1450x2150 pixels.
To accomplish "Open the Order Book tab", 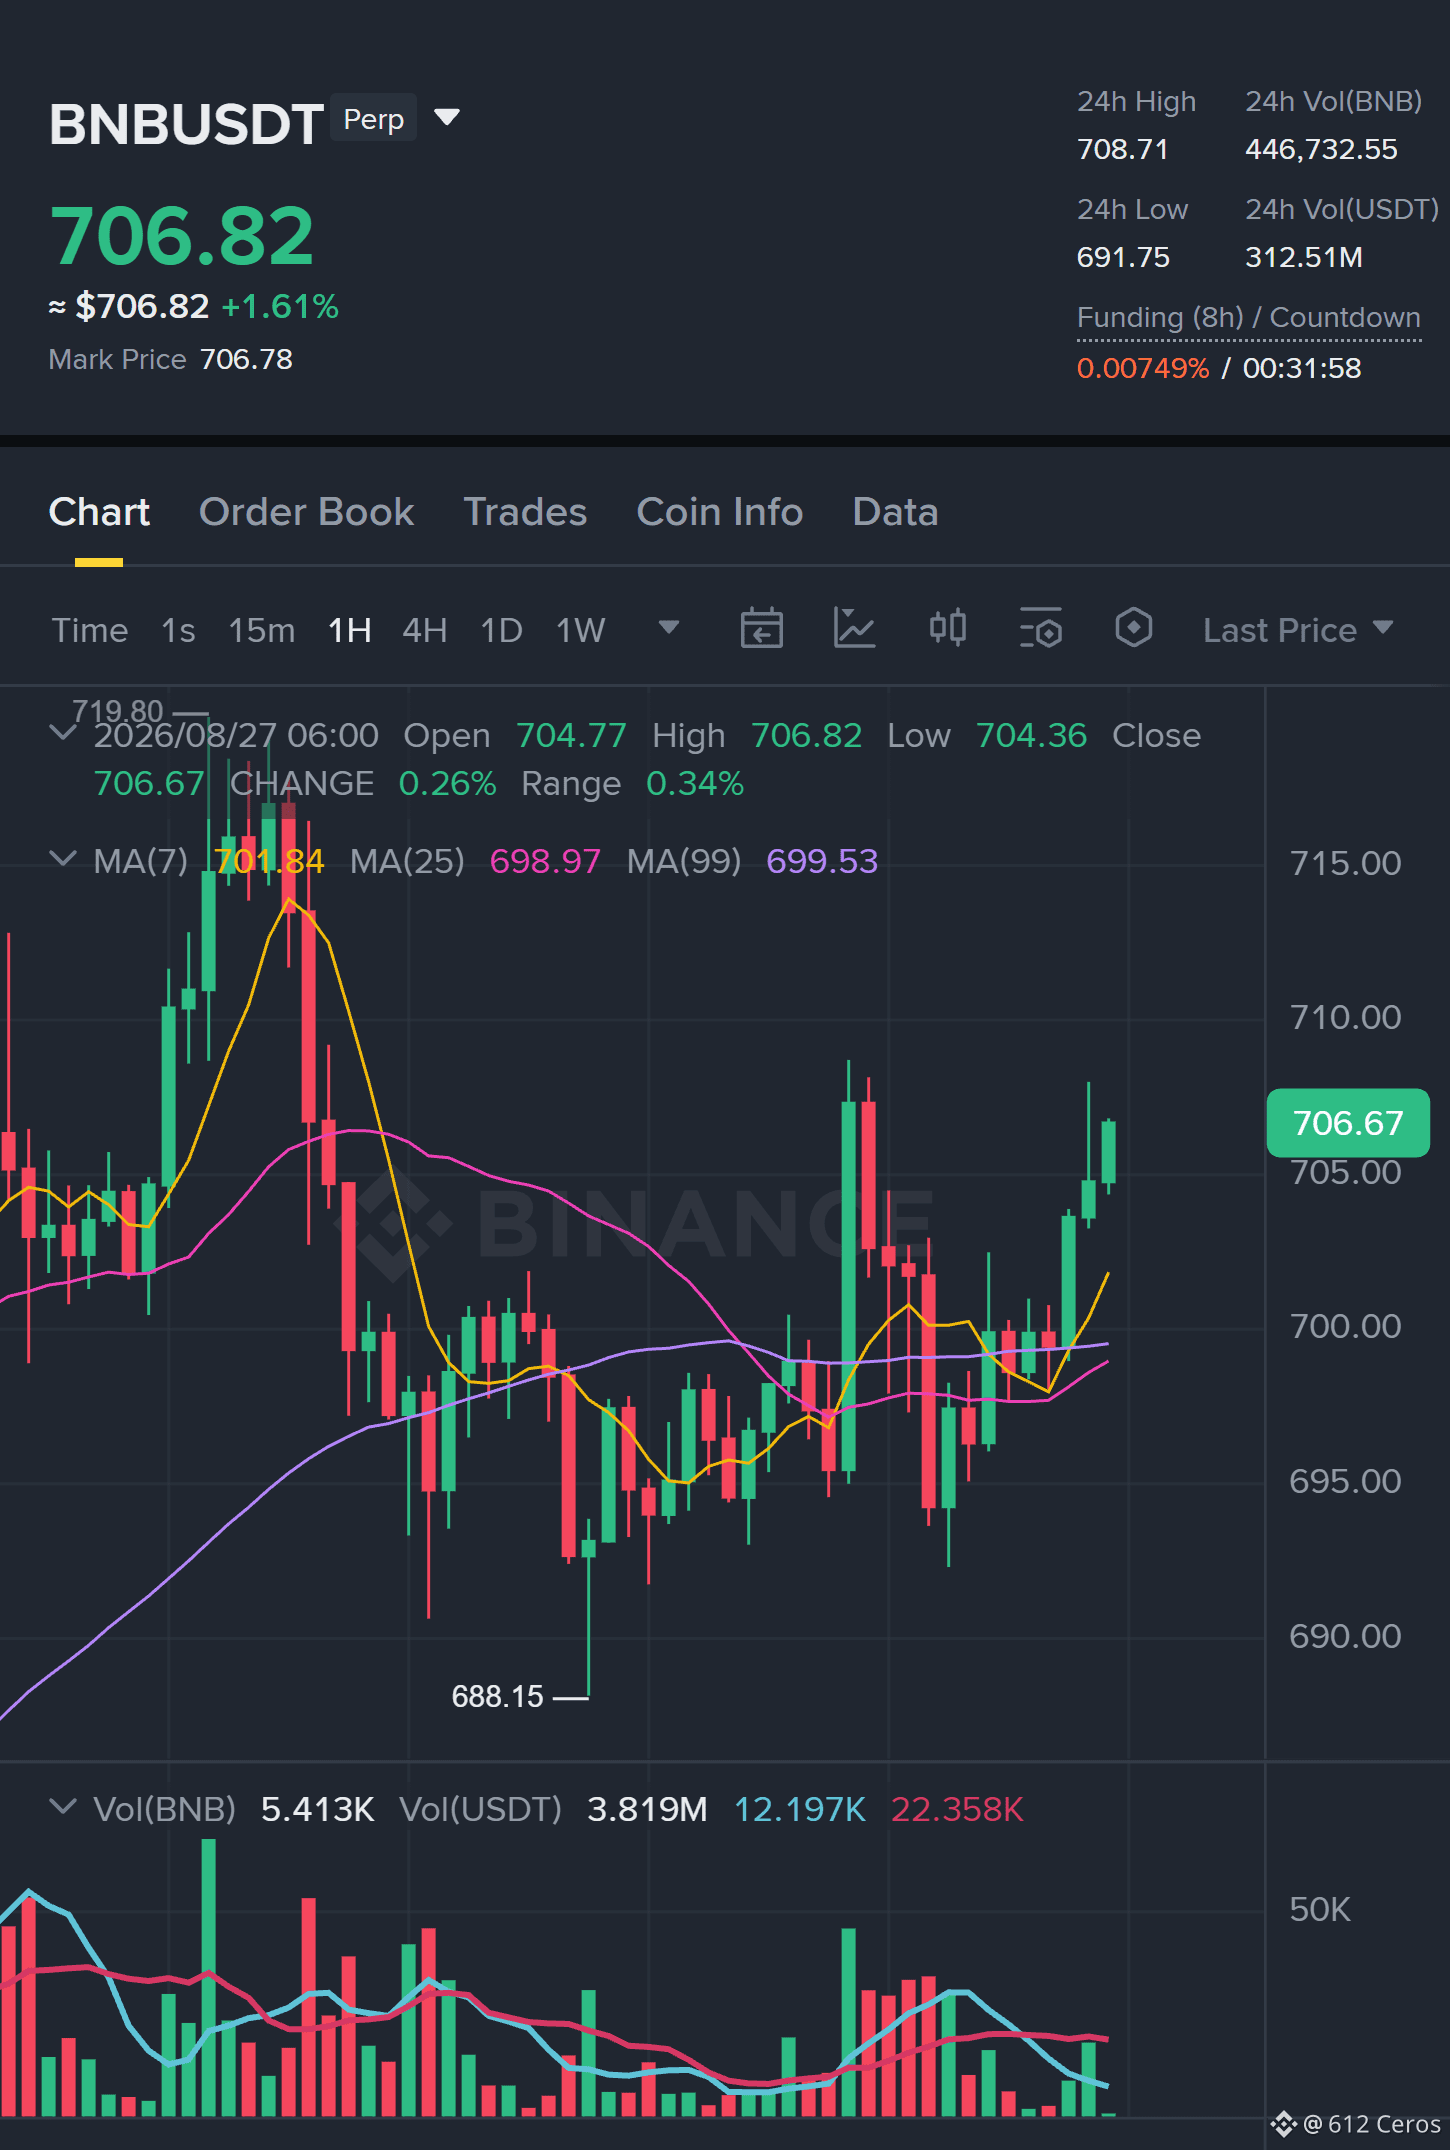I will [306, 512].
